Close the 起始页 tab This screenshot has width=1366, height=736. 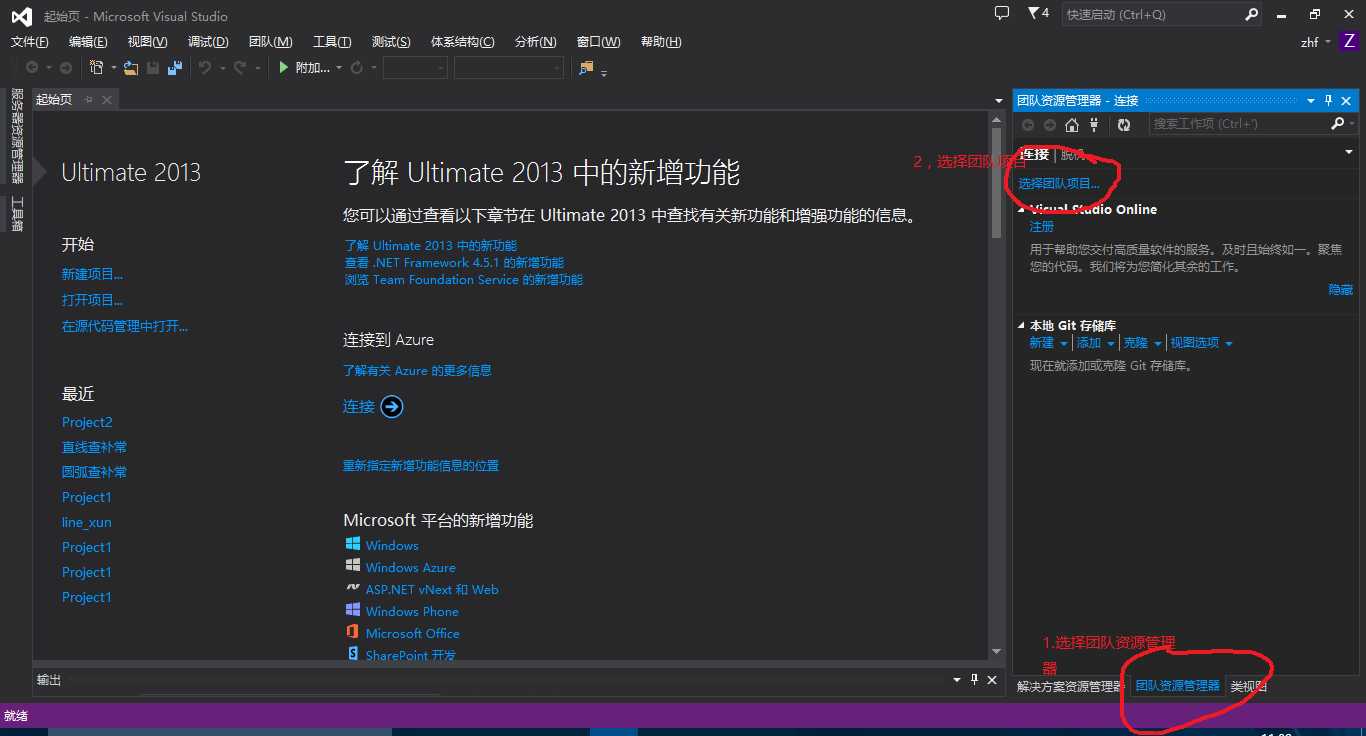pos(107,99)
